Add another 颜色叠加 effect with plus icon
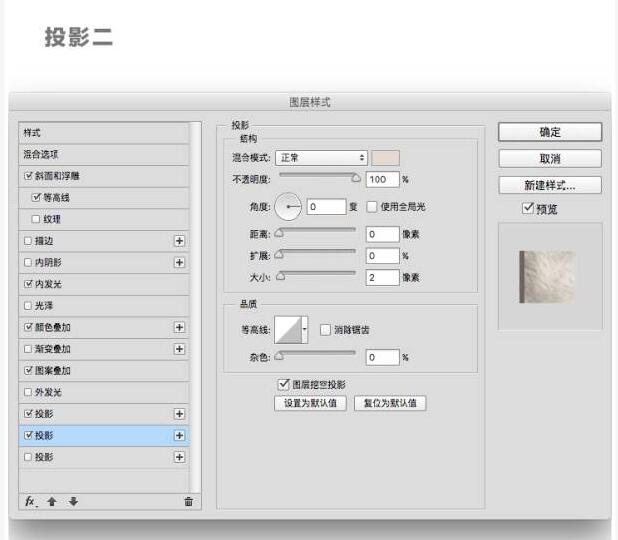Image resolution: width=618 pixels, height=540 pixels. (179, 327)
